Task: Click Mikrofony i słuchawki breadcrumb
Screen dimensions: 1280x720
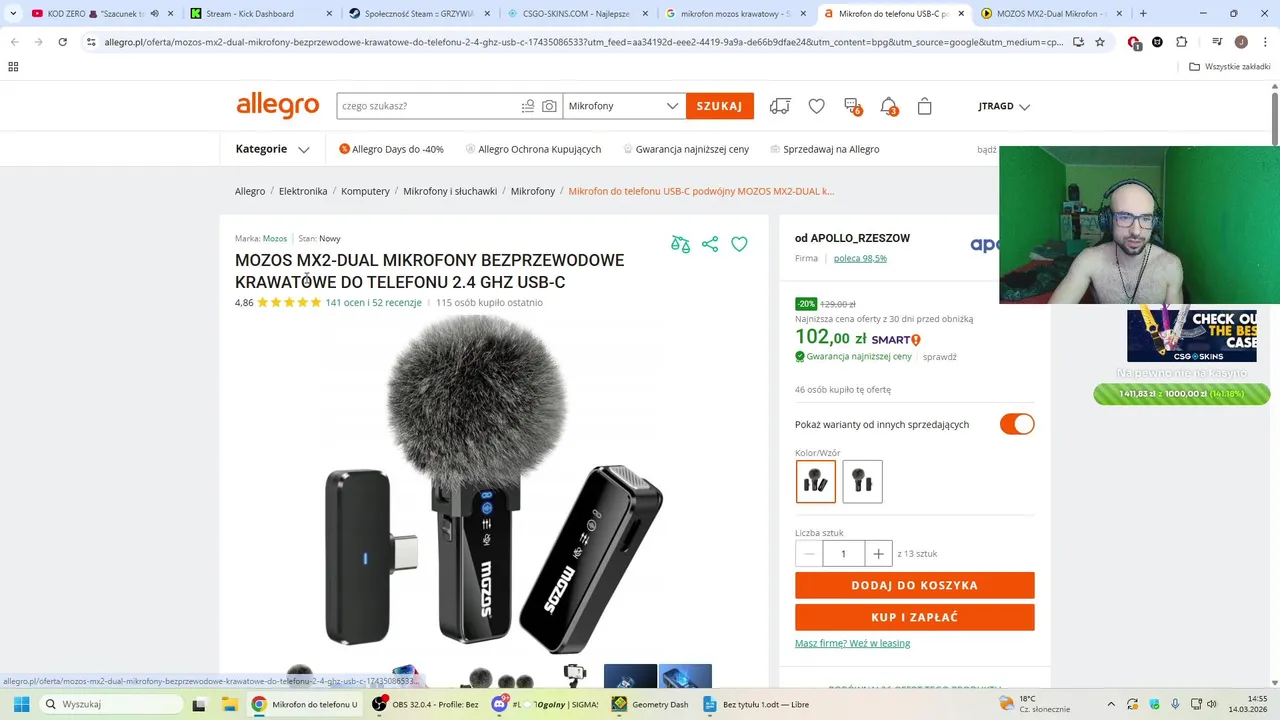Action: coord(450,191)
